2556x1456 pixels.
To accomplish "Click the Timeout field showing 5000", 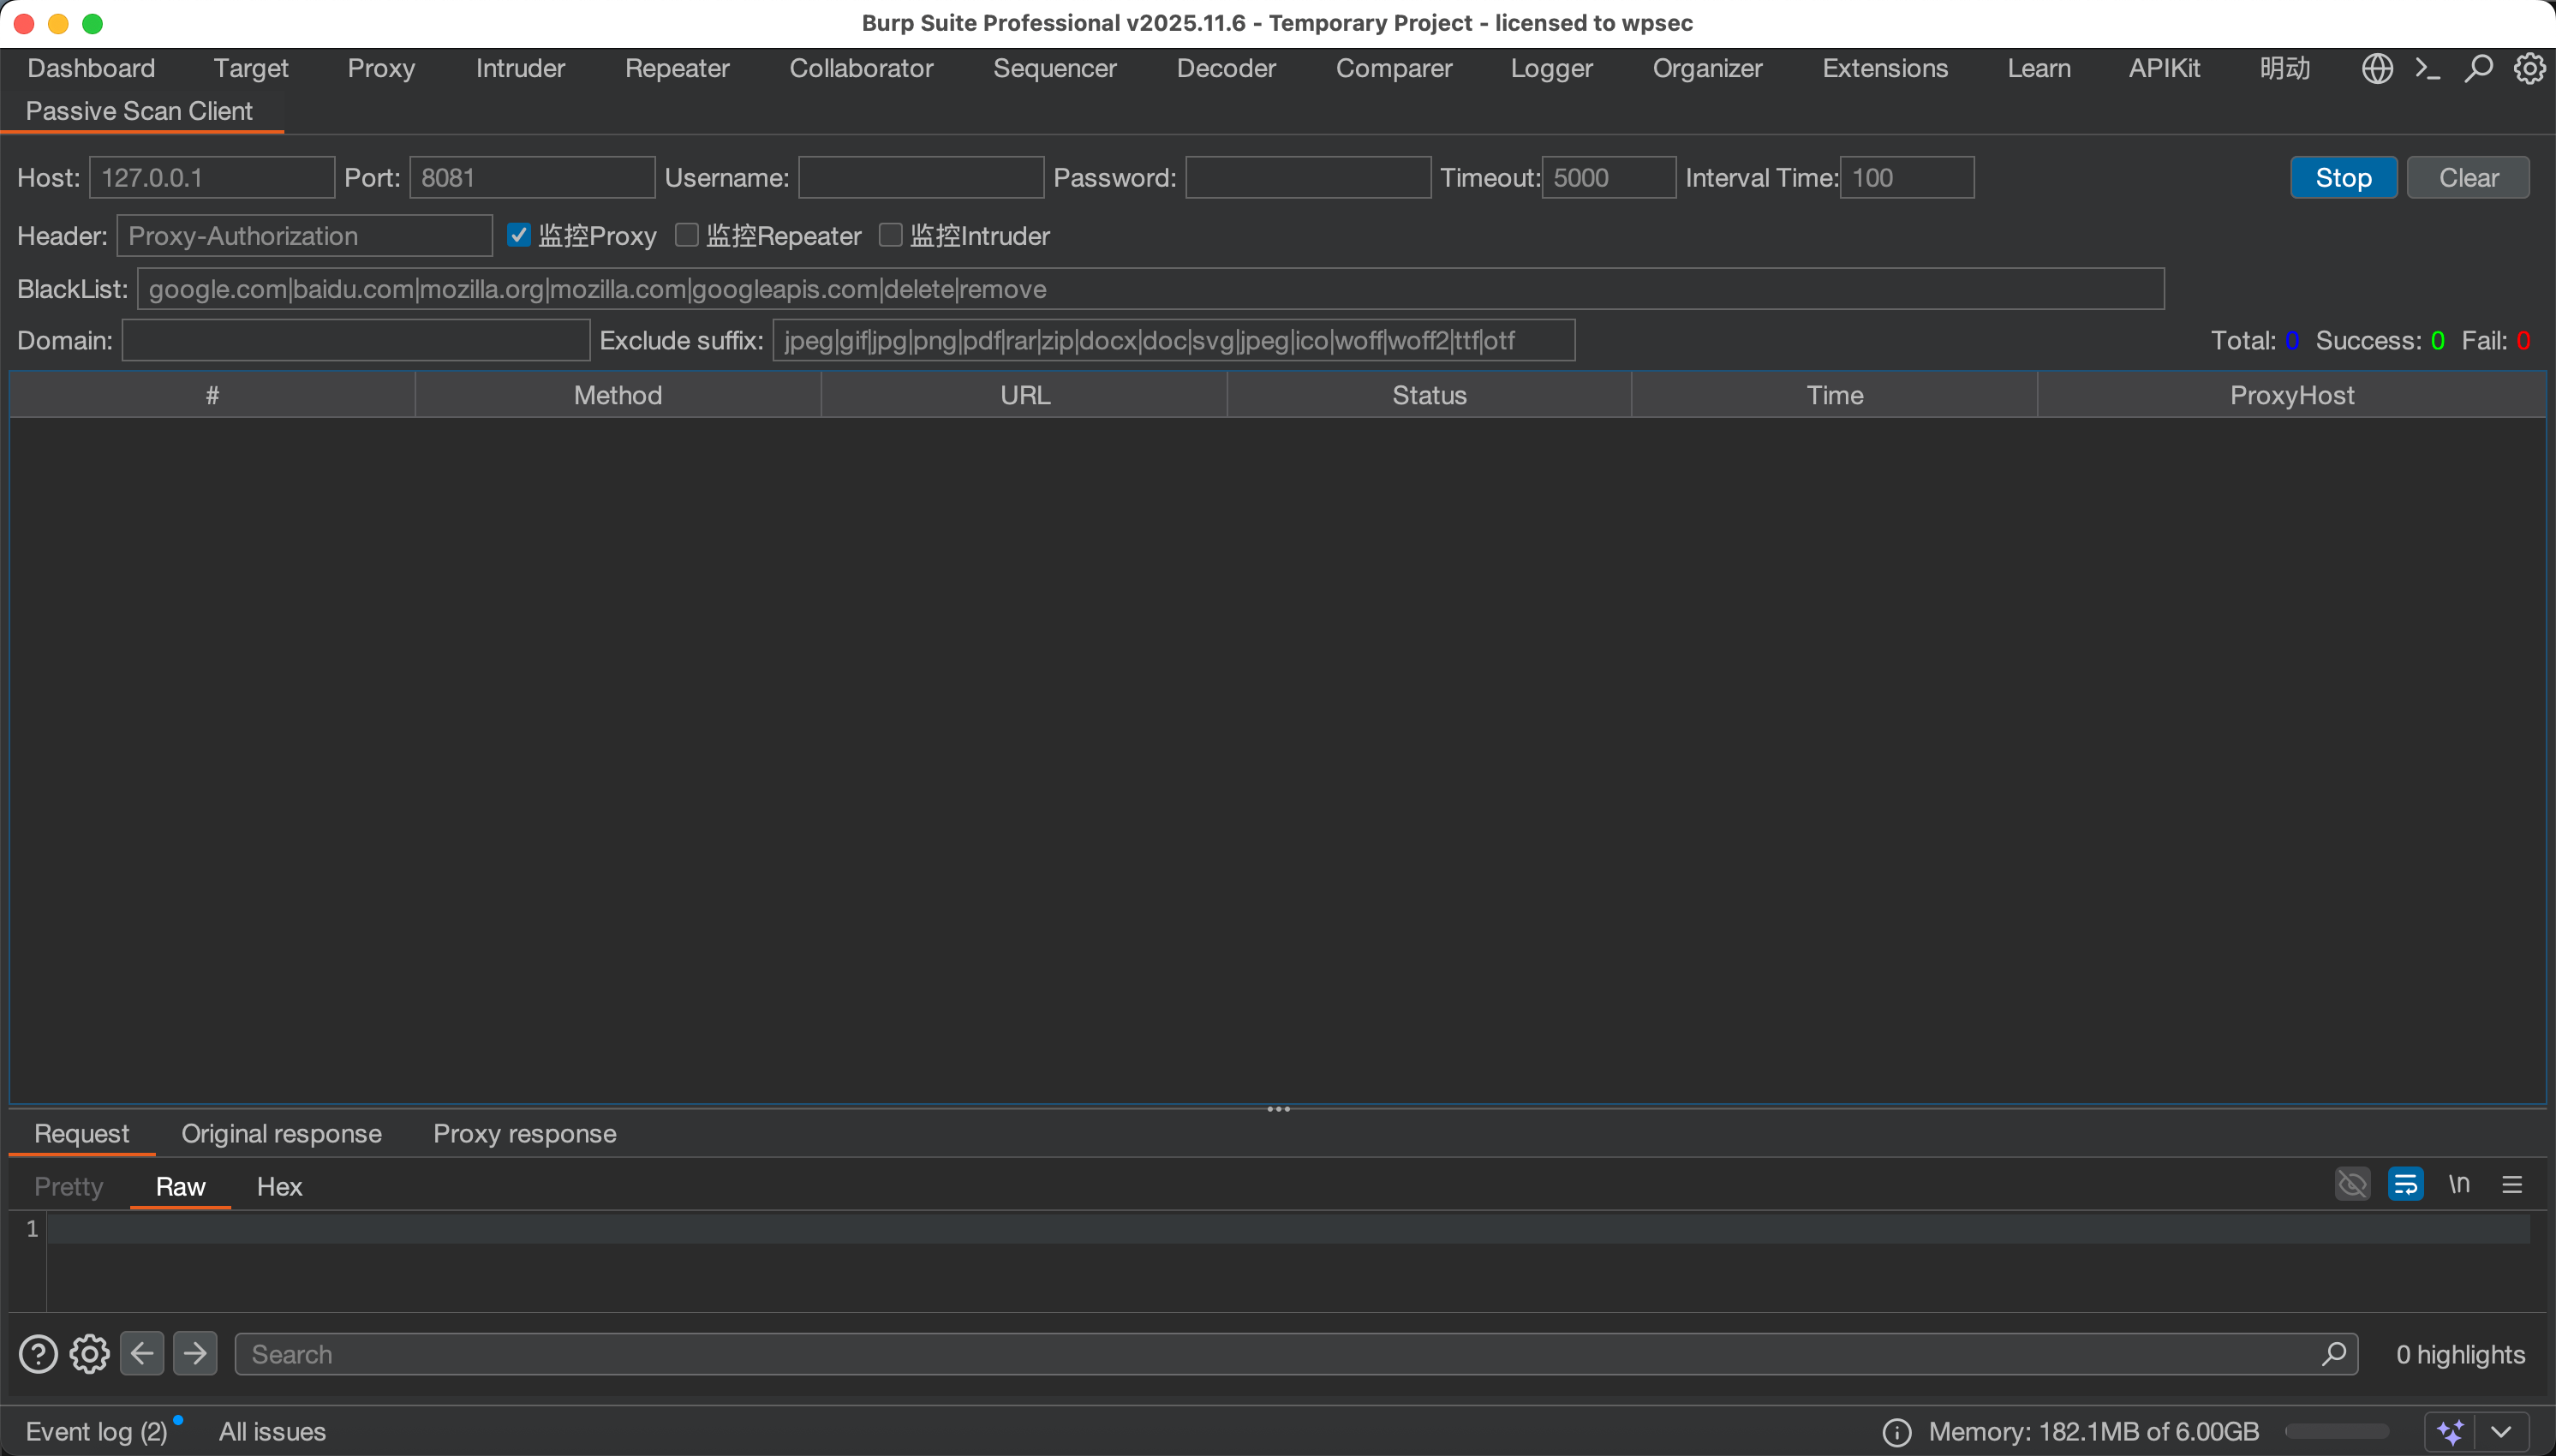I will (x=1609, y=177).
